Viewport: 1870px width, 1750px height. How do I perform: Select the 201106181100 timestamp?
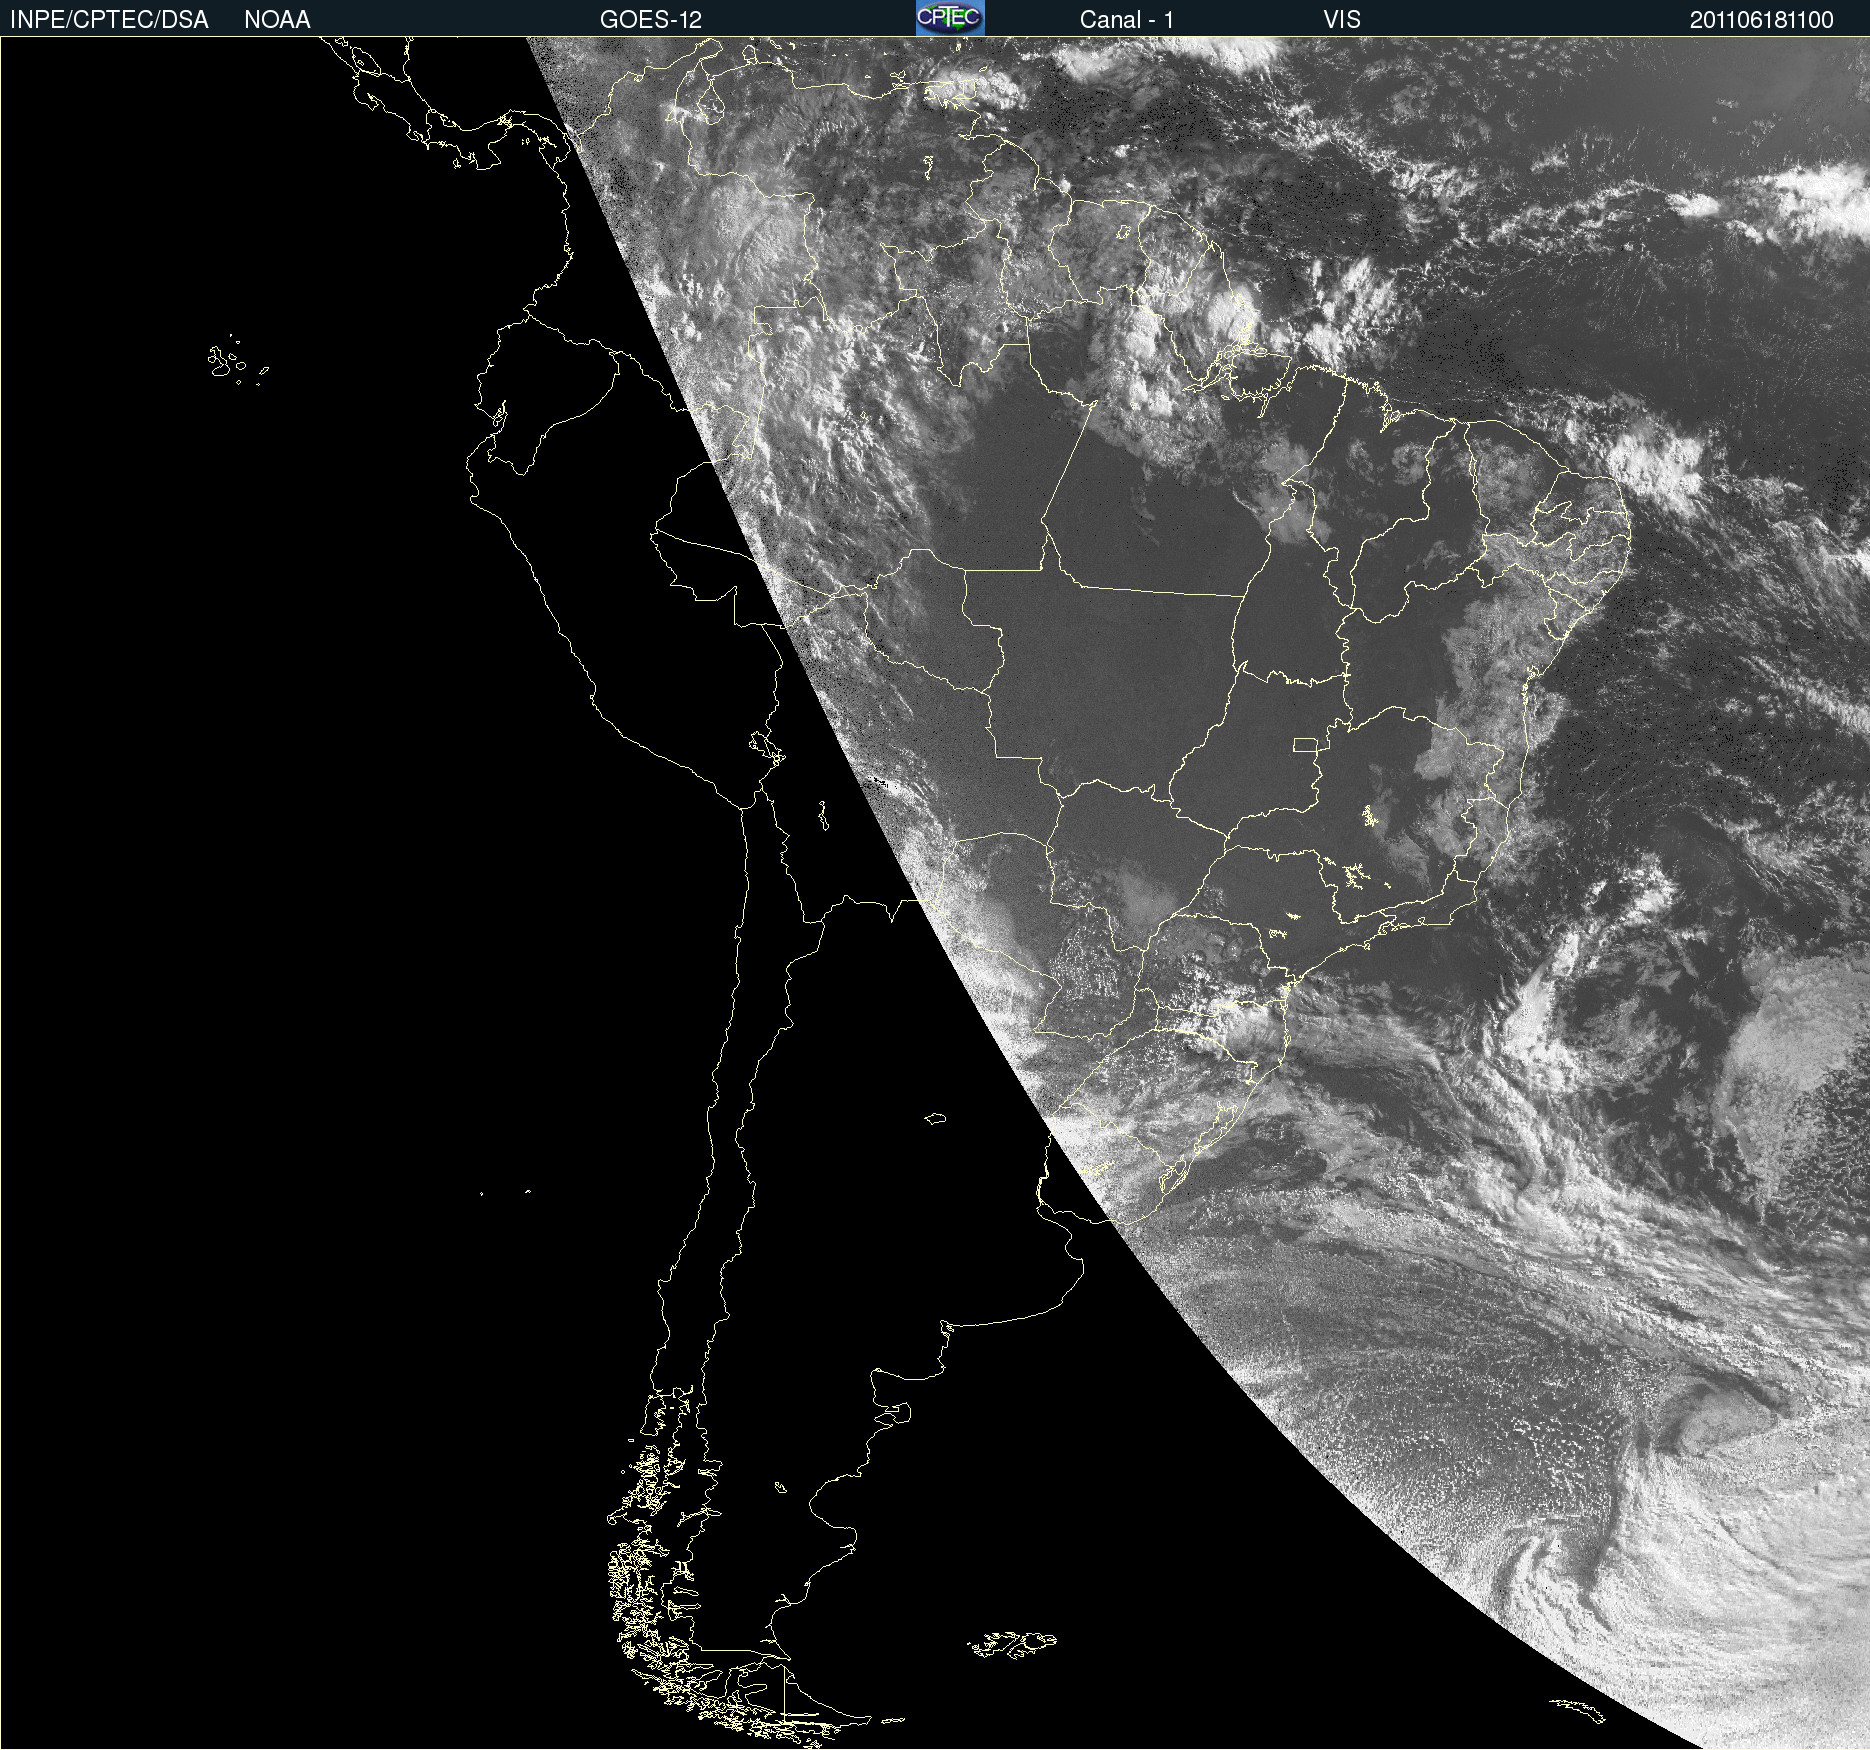(x=1762, y=20)
